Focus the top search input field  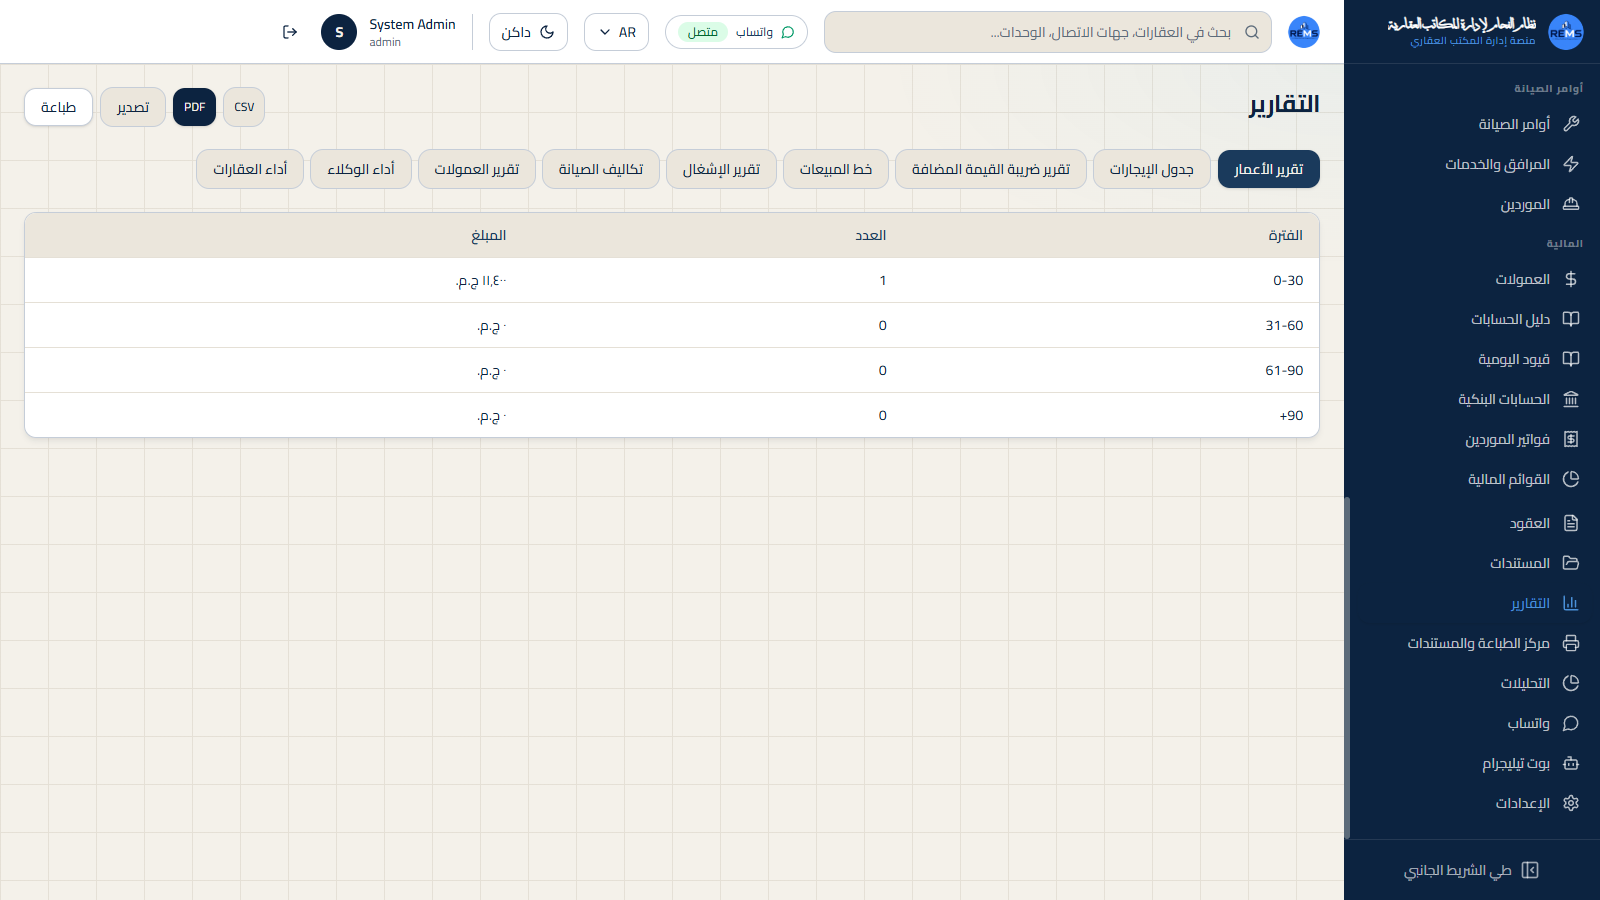(1048, 32)
